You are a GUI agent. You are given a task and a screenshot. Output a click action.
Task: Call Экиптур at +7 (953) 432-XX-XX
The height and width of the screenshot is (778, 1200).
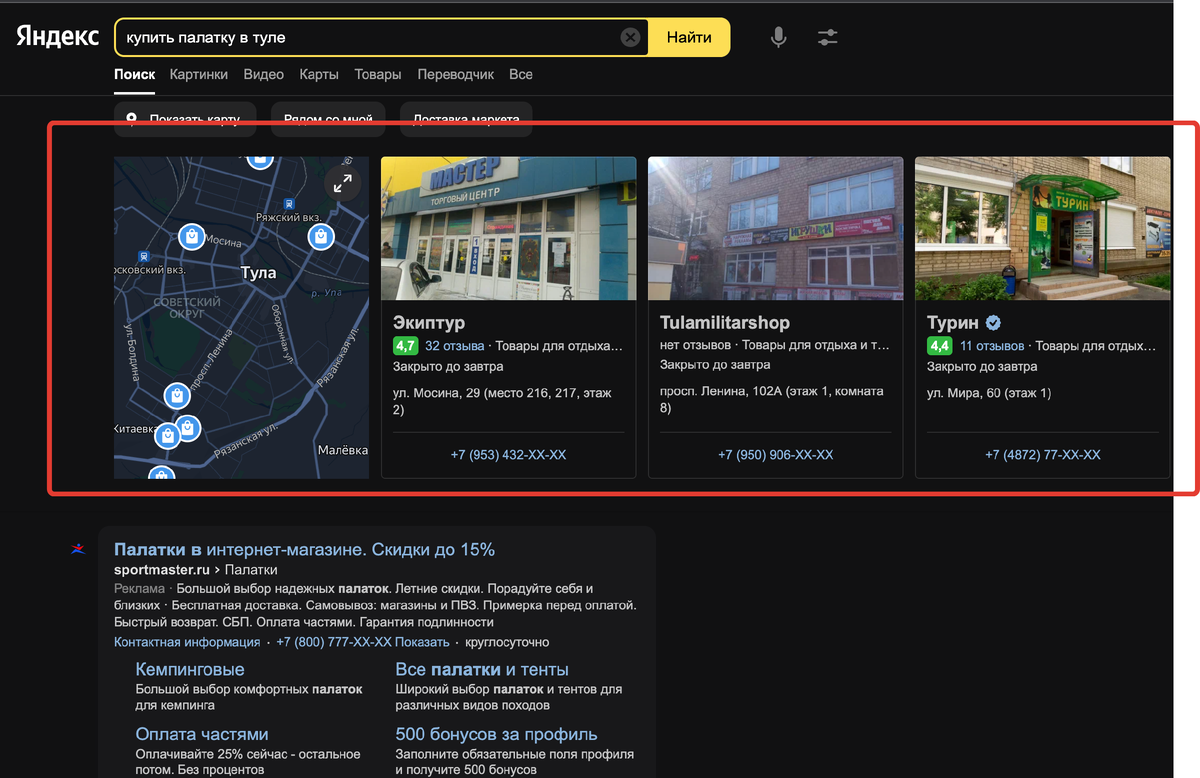(508, 455)
